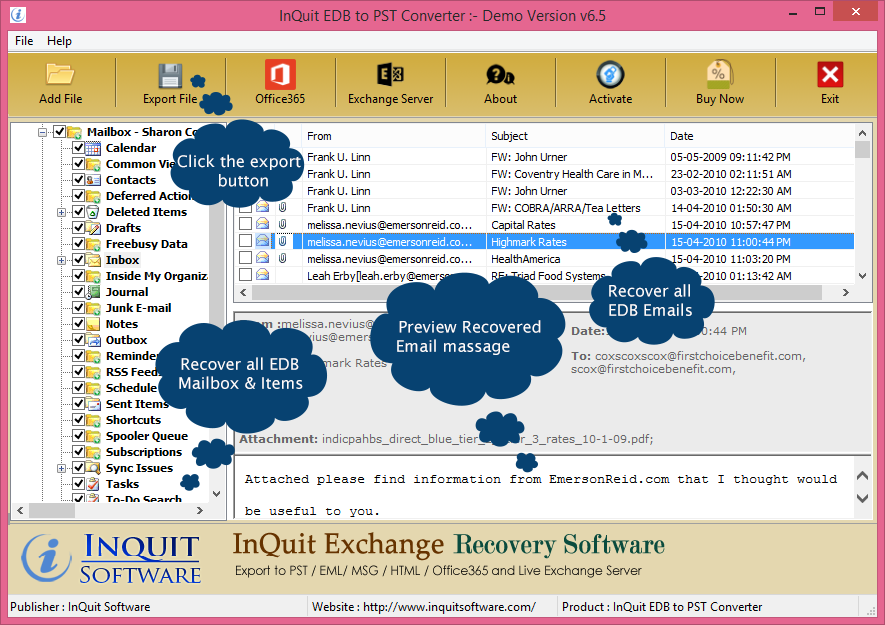Image resolution: width=885 pixels, height=625 pixels.
Task: Collapse the Mailbox root tree node
Action: [x=42, y=132]
